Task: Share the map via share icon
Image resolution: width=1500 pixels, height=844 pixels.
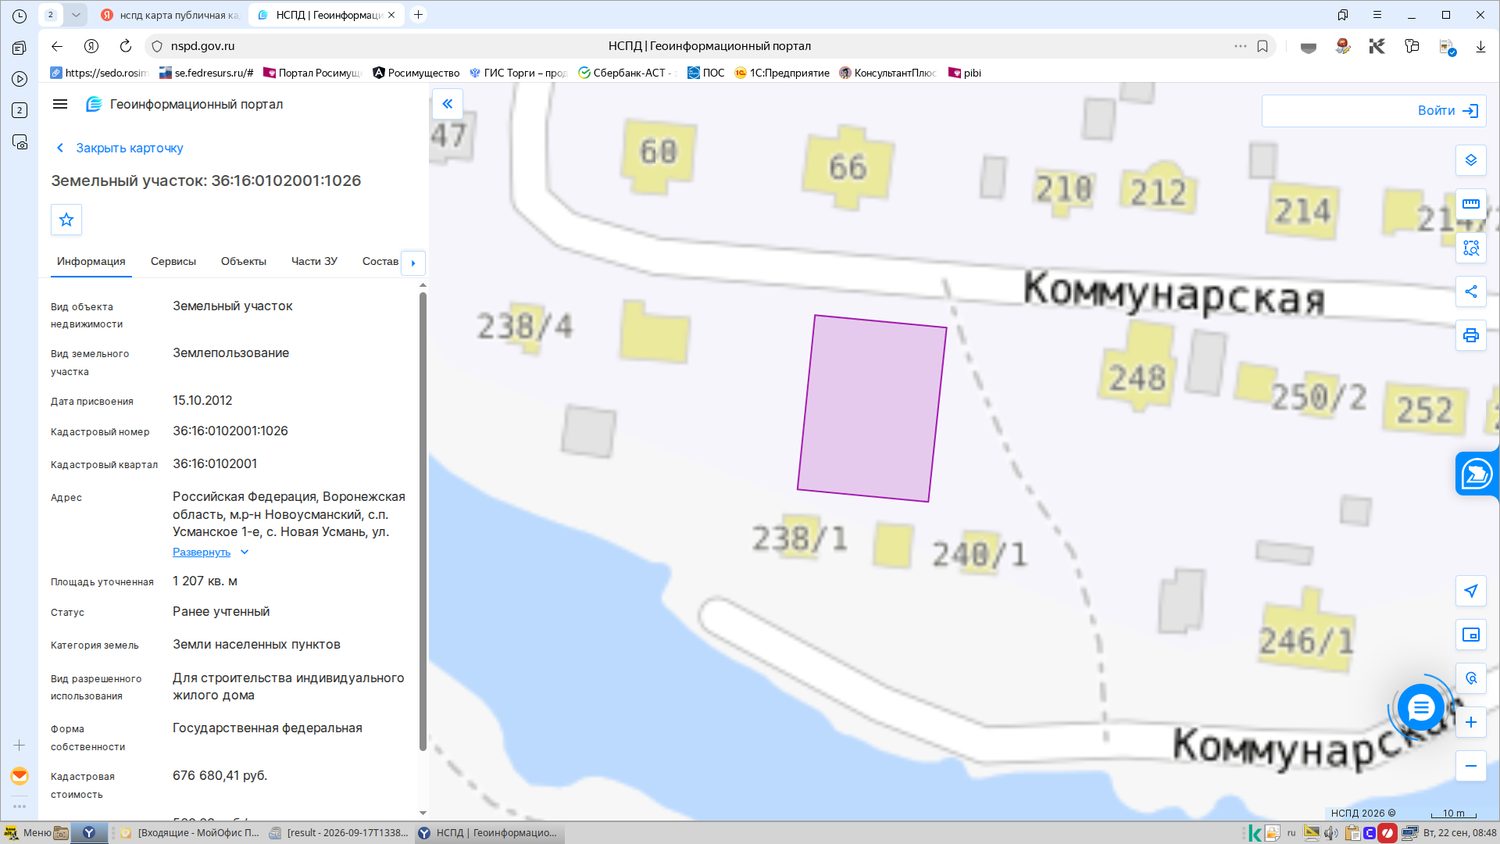Action: pyautogui.click(x=1471, y=292)
